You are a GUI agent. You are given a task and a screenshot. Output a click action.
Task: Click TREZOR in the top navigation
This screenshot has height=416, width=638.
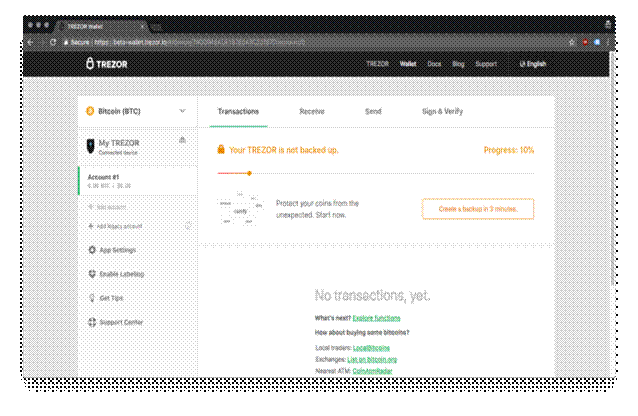pos(377,63)
